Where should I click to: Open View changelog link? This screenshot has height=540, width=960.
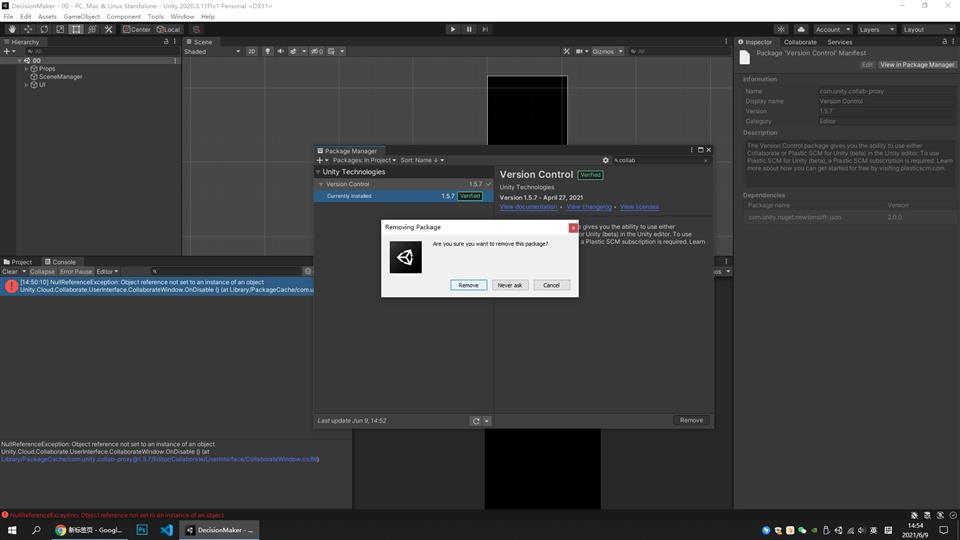coord(588,207)
